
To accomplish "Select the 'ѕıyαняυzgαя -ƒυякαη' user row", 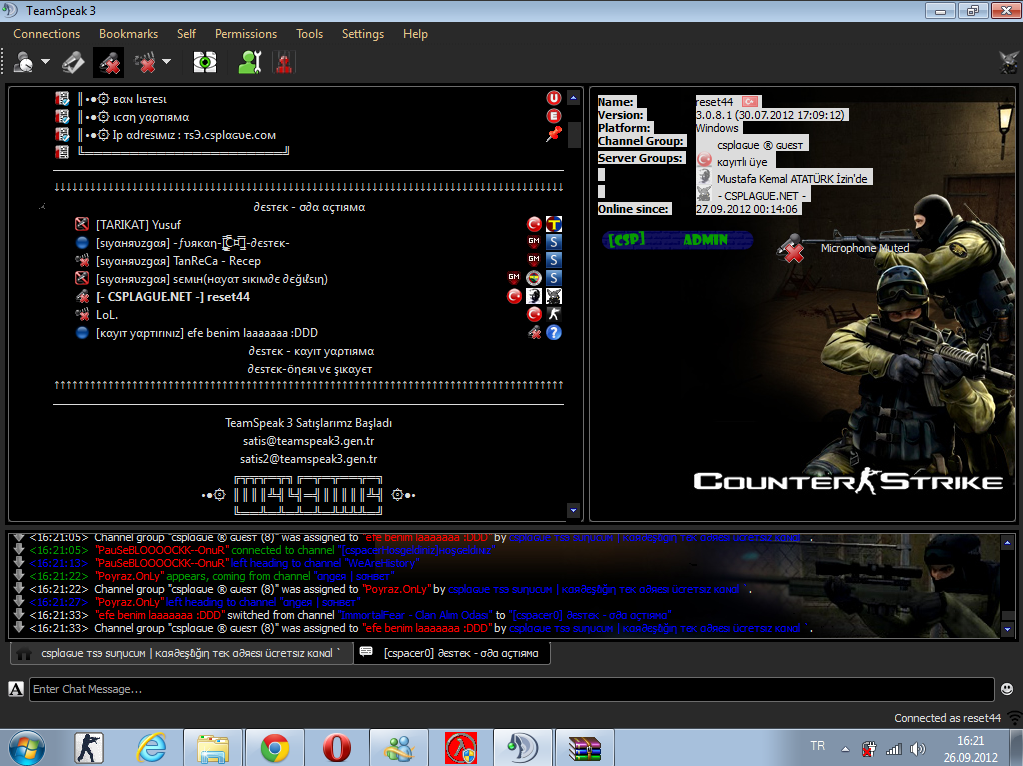I will [x=307, y=243].
